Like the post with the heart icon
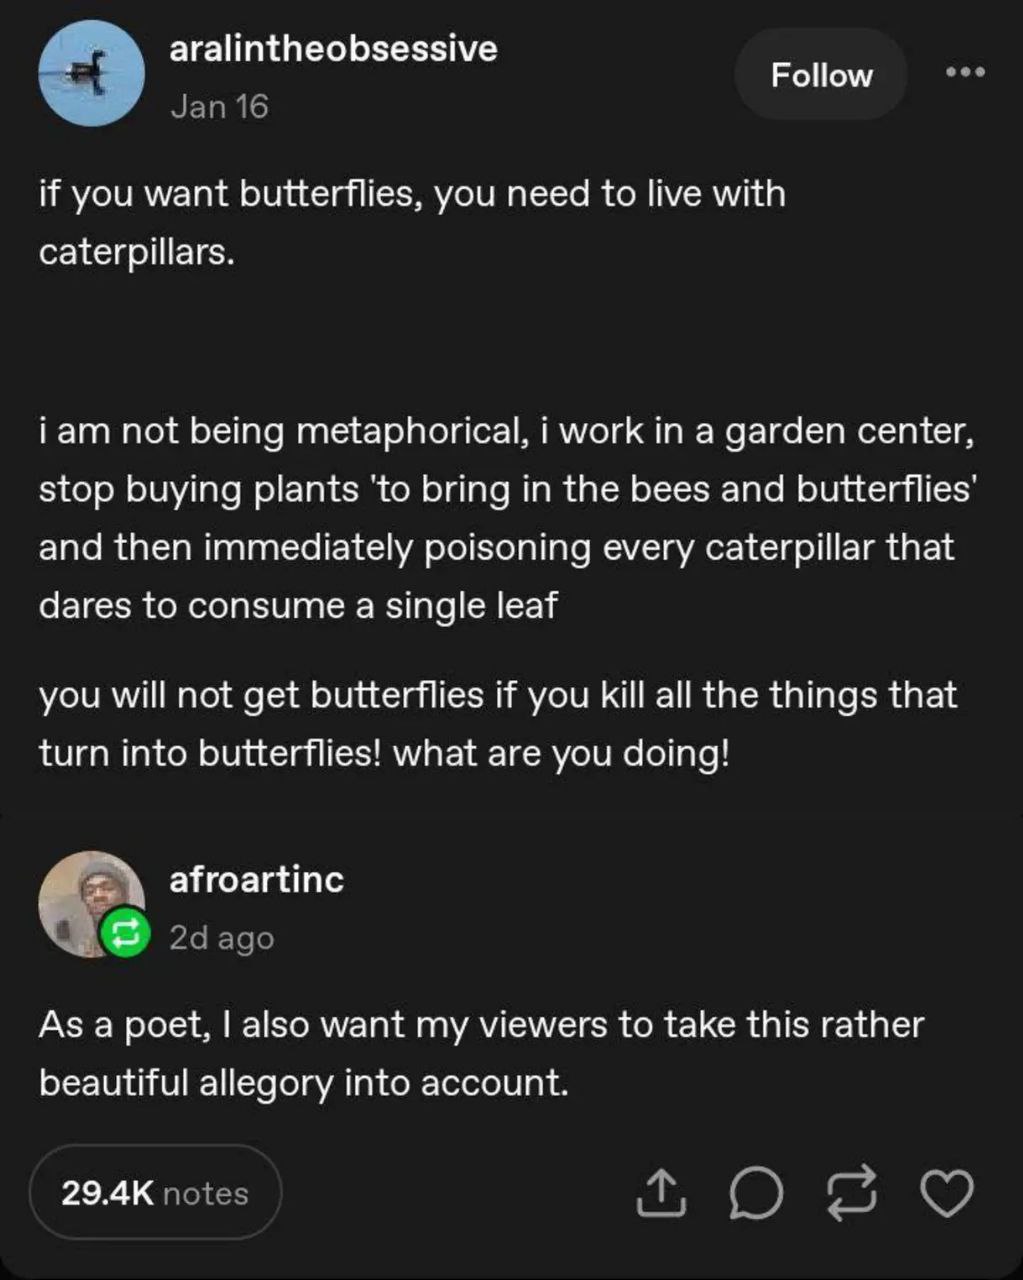Screen dimensions: 1023x1280 (946, 1193)
